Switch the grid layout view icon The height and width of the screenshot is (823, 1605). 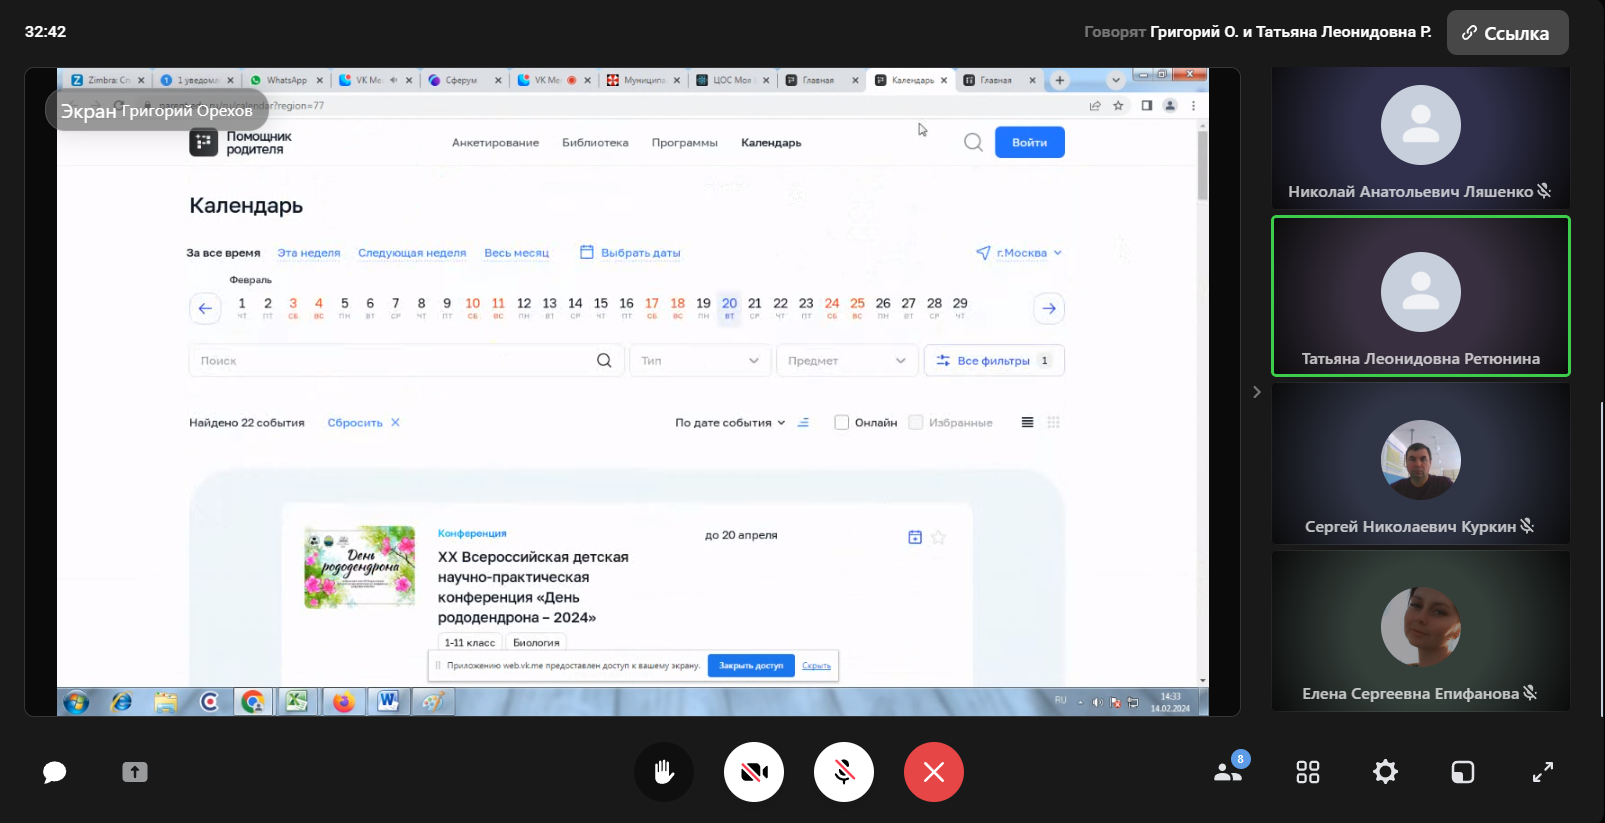point(1308,772)
